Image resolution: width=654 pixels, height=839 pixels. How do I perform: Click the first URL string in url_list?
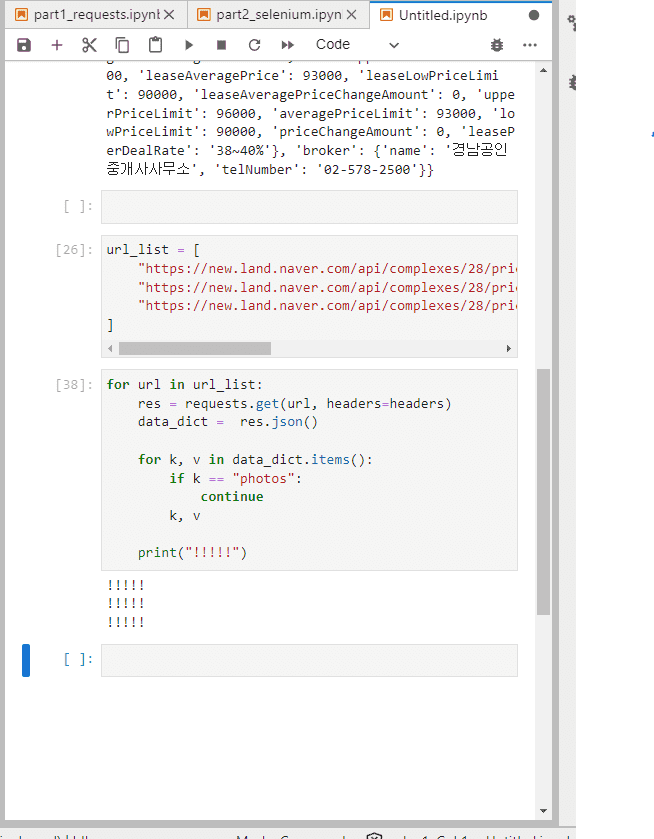click(x=328, y=269)
